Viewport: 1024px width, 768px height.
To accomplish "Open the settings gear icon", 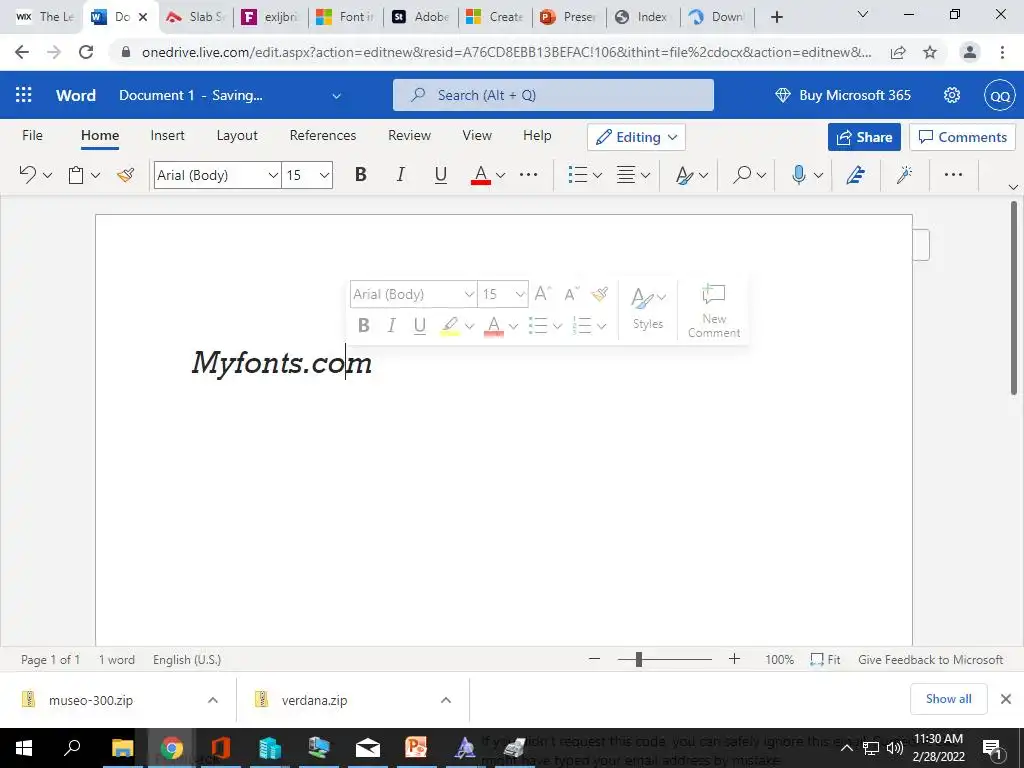I will point(952,95).
